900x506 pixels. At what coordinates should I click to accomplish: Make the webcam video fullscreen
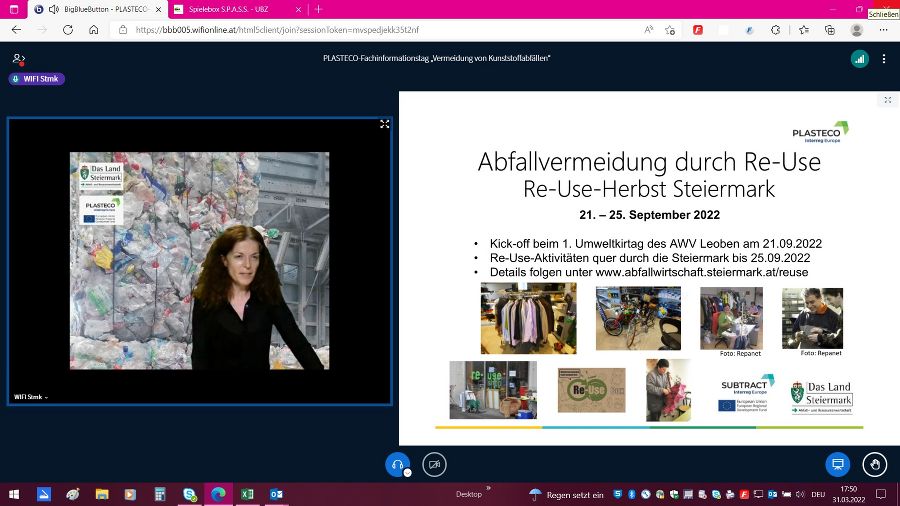(385, 124)
